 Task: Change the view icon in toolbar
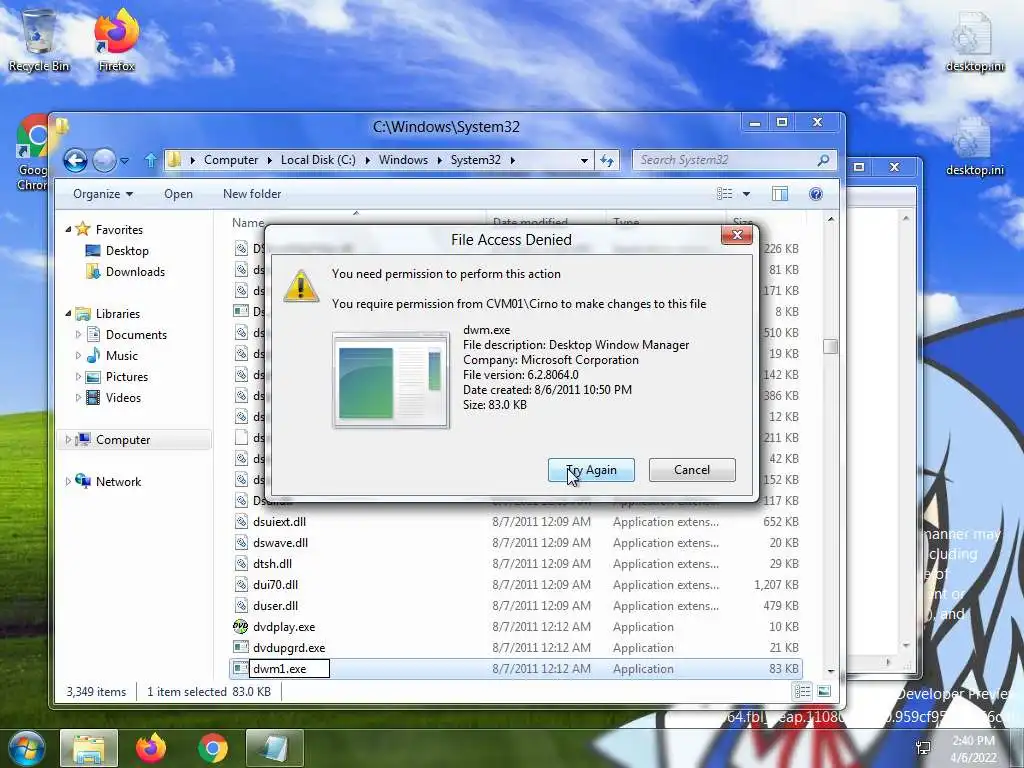click(x=725, y=194)
